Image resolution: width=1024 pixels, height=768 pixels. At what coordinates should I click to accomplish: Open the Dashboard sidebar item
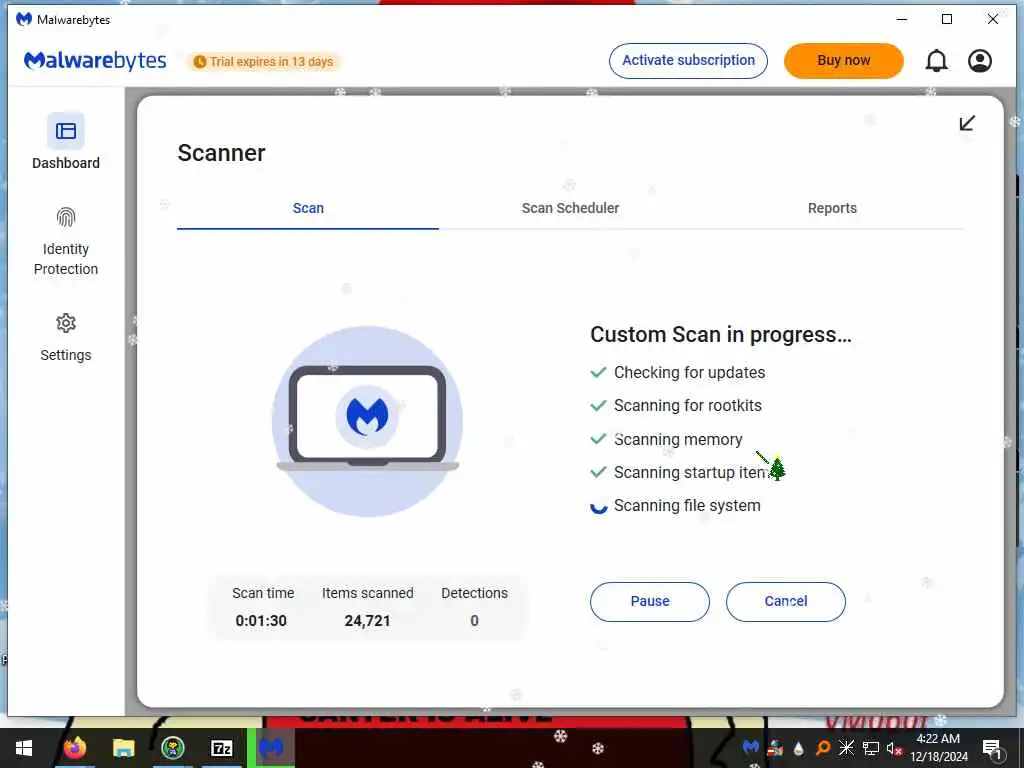[x=66, y=142]
